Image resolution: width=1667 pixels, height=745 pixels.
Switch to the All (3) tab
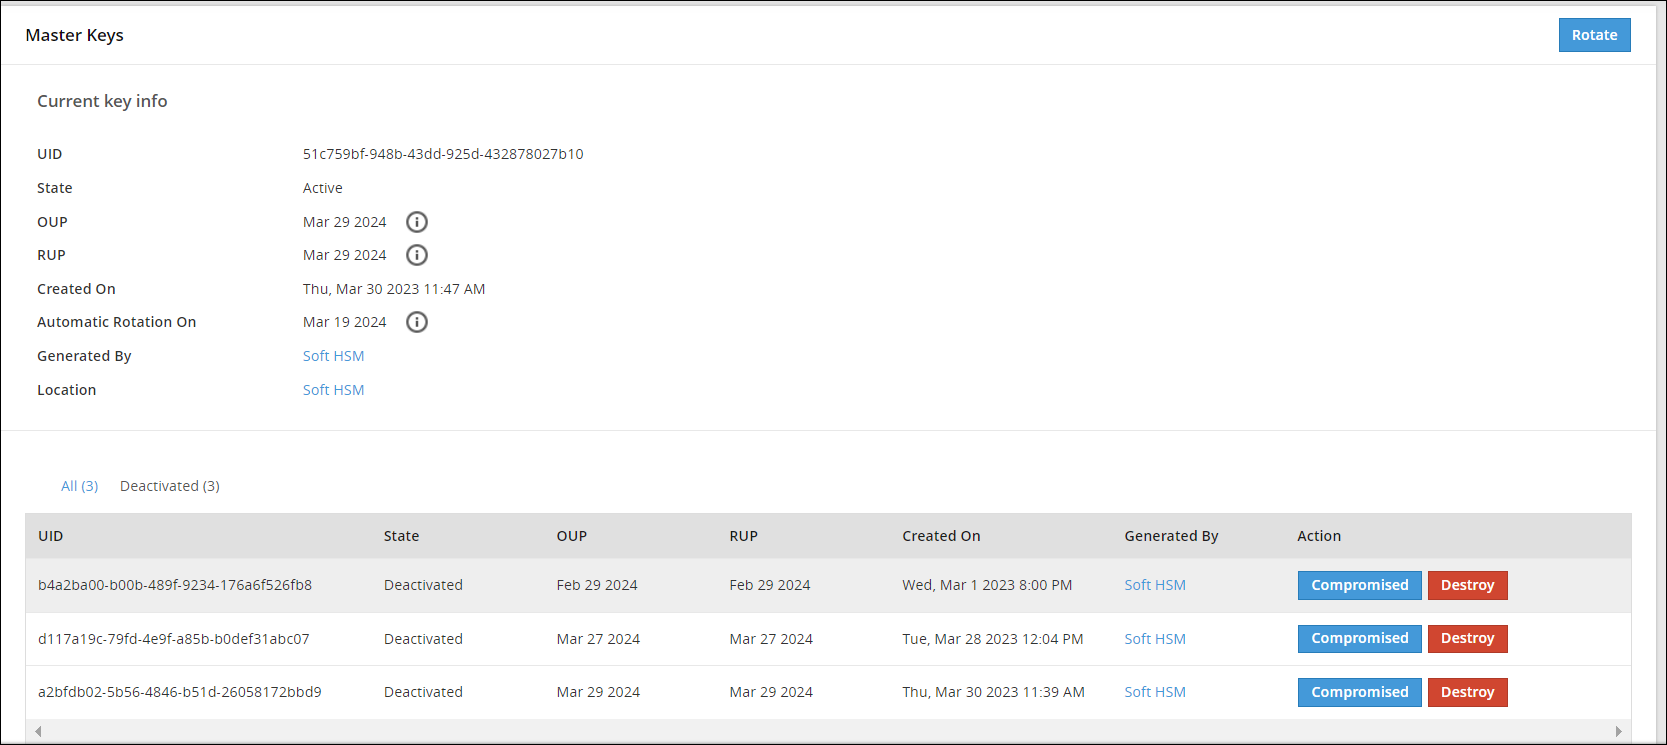click(x=79, y=486)
